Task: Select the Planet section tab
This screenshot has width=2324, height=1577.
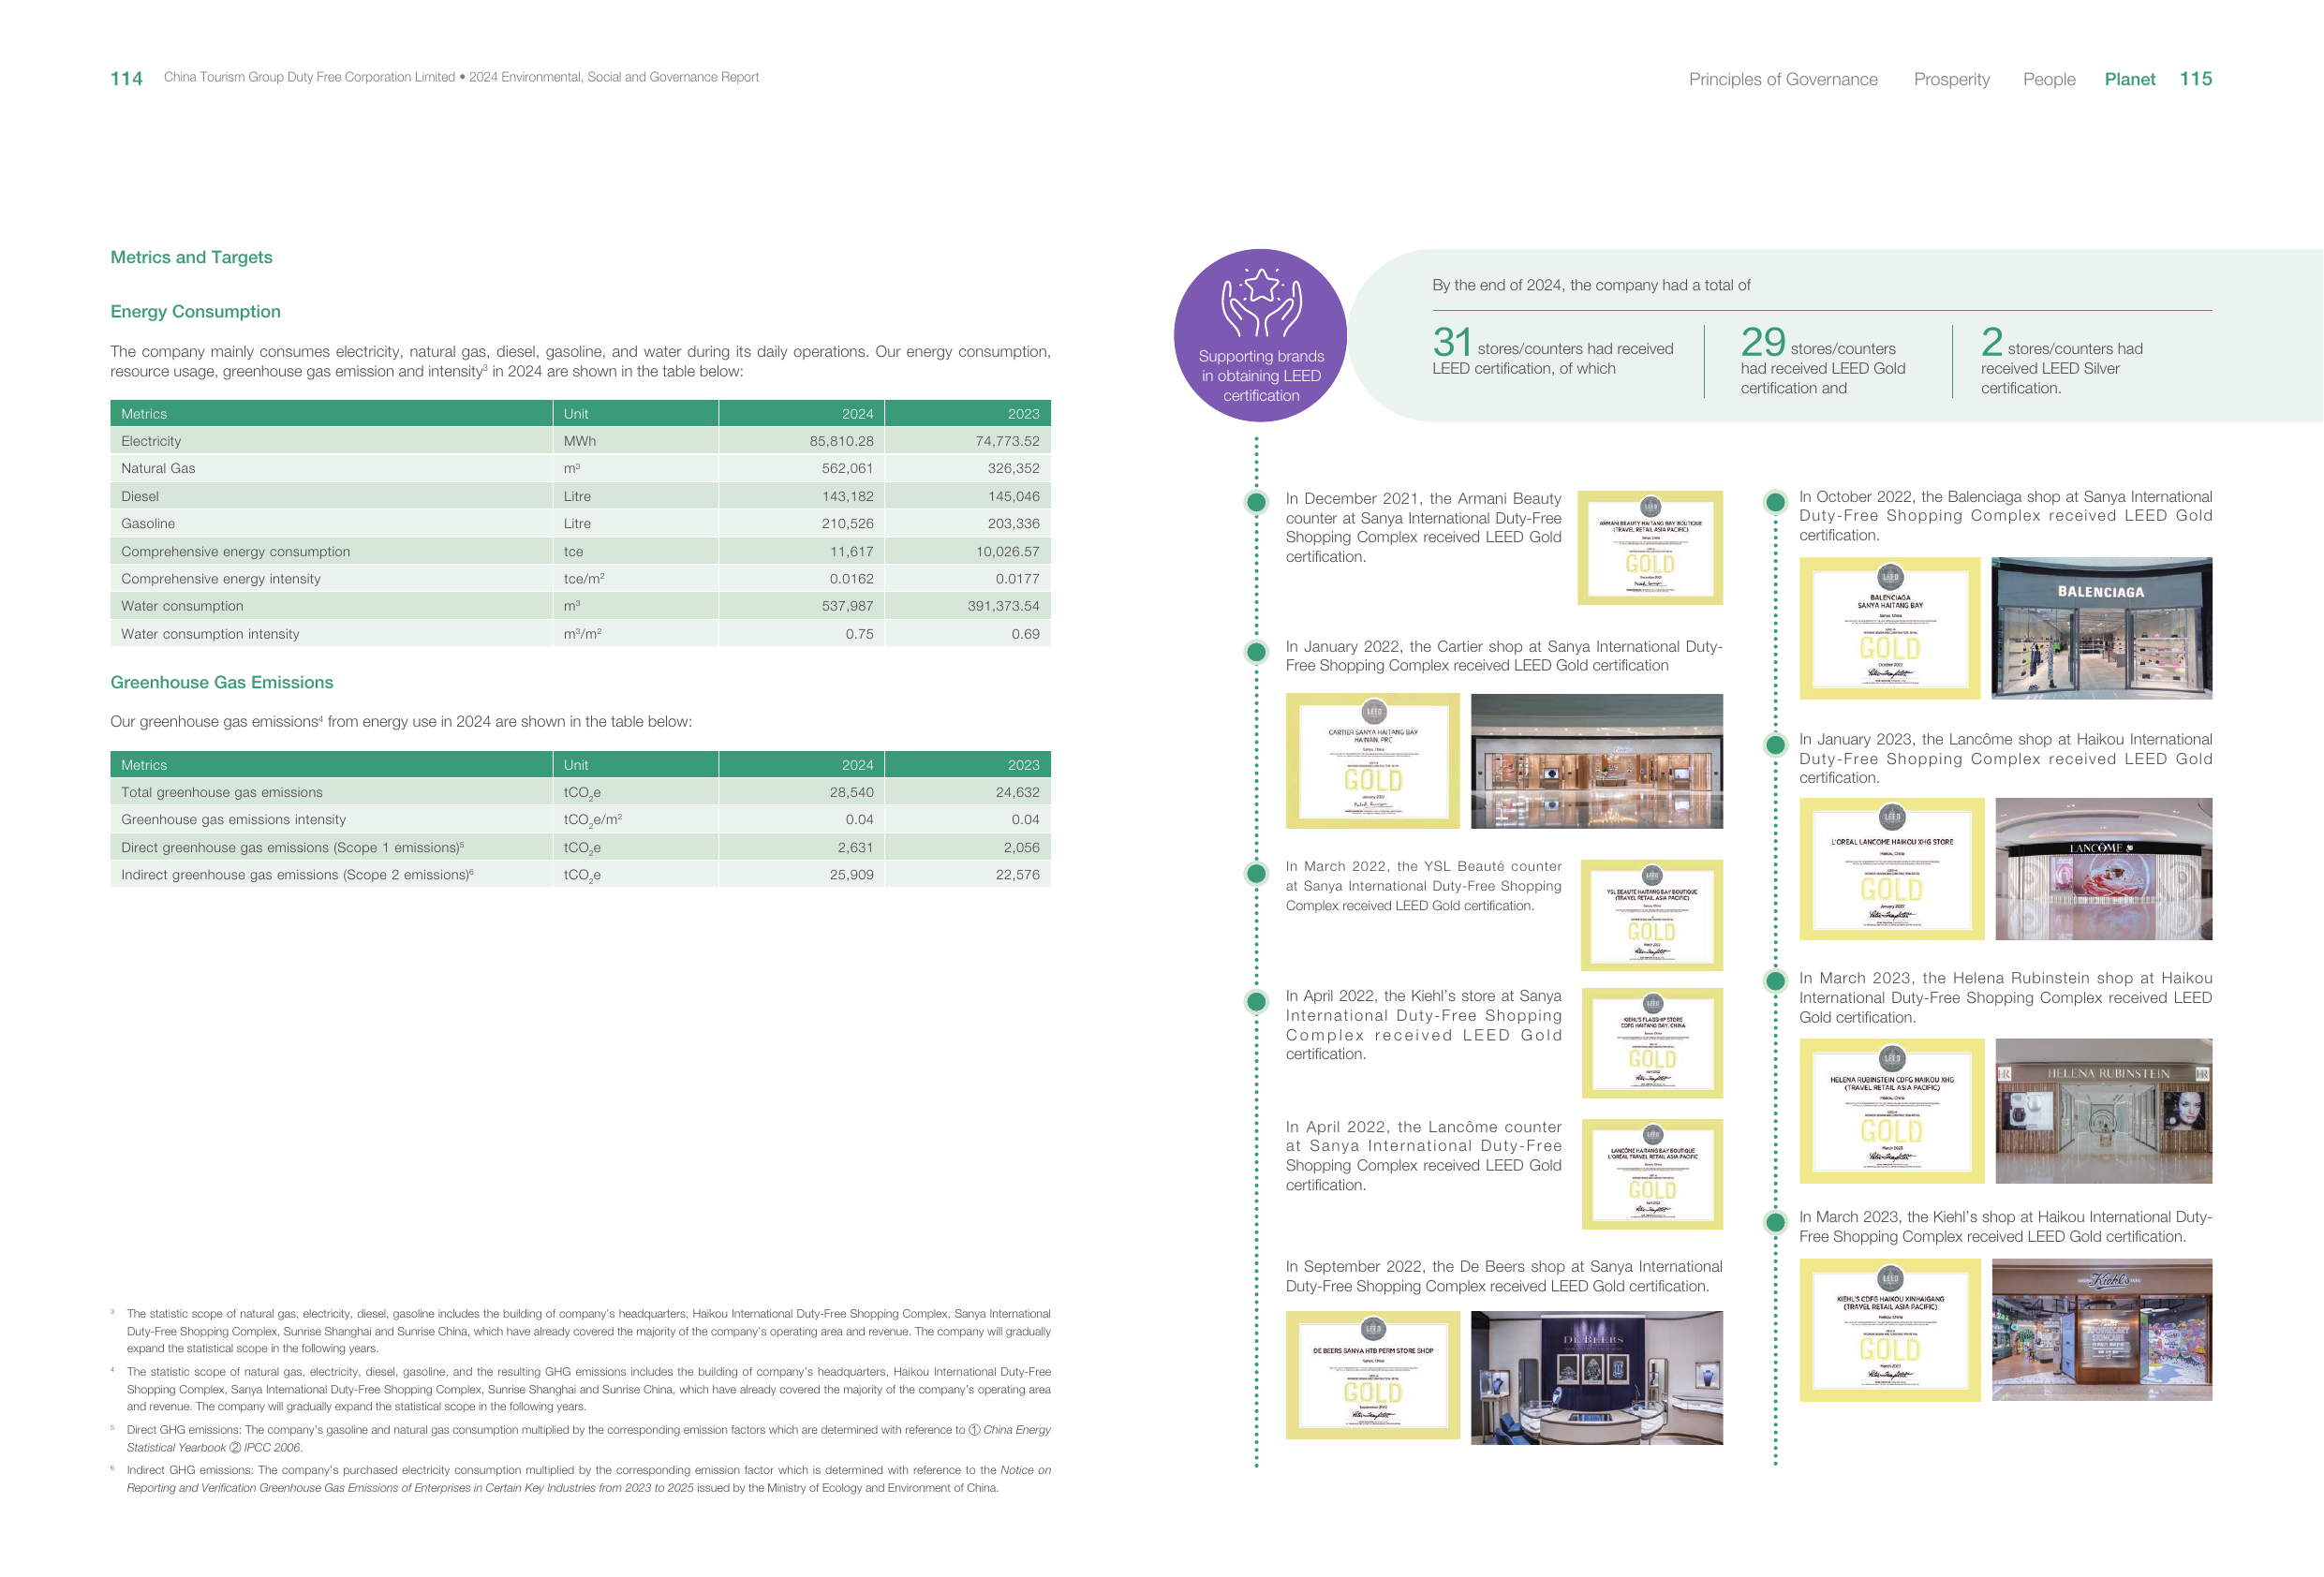Action: 2129,79
